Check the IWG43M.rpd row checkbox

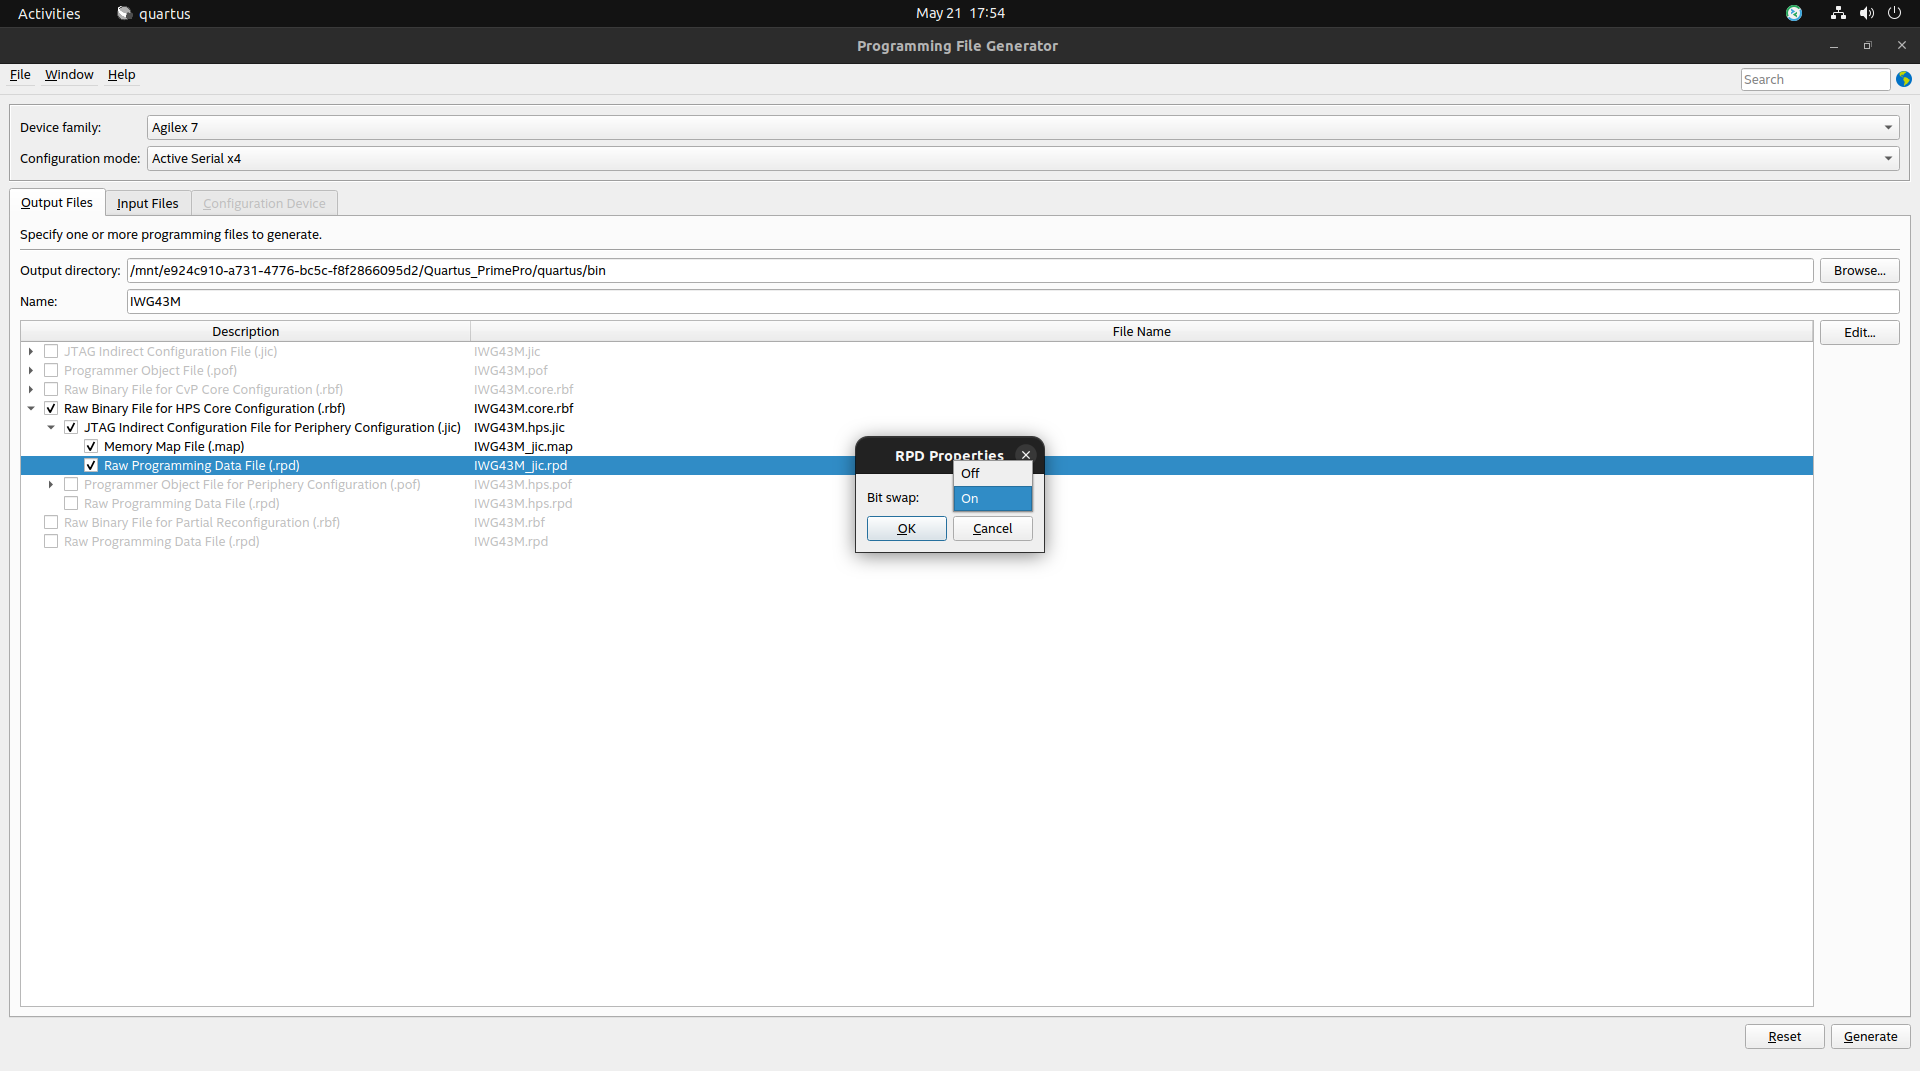[x=51, y=541]
